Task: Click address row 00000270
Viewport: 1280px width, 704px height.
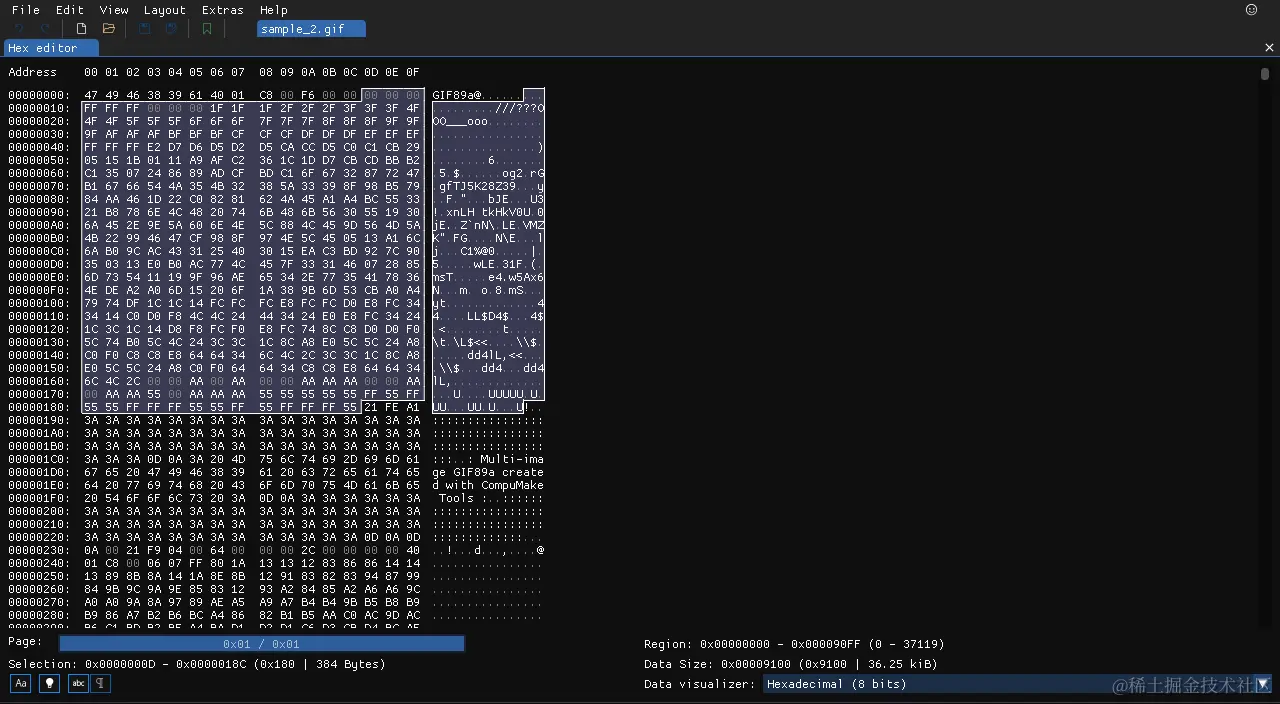Action: click(40, 602)
